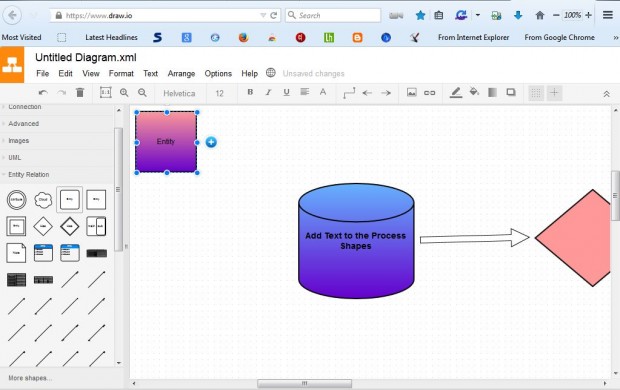Choose the line start arrow icon

click(367, 93)
